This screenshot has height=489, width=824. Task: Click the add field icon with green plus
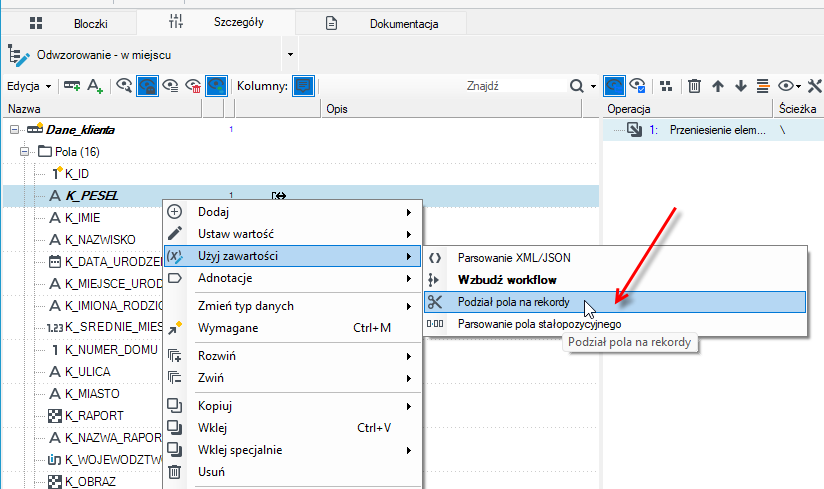click(x=72, y=86)
